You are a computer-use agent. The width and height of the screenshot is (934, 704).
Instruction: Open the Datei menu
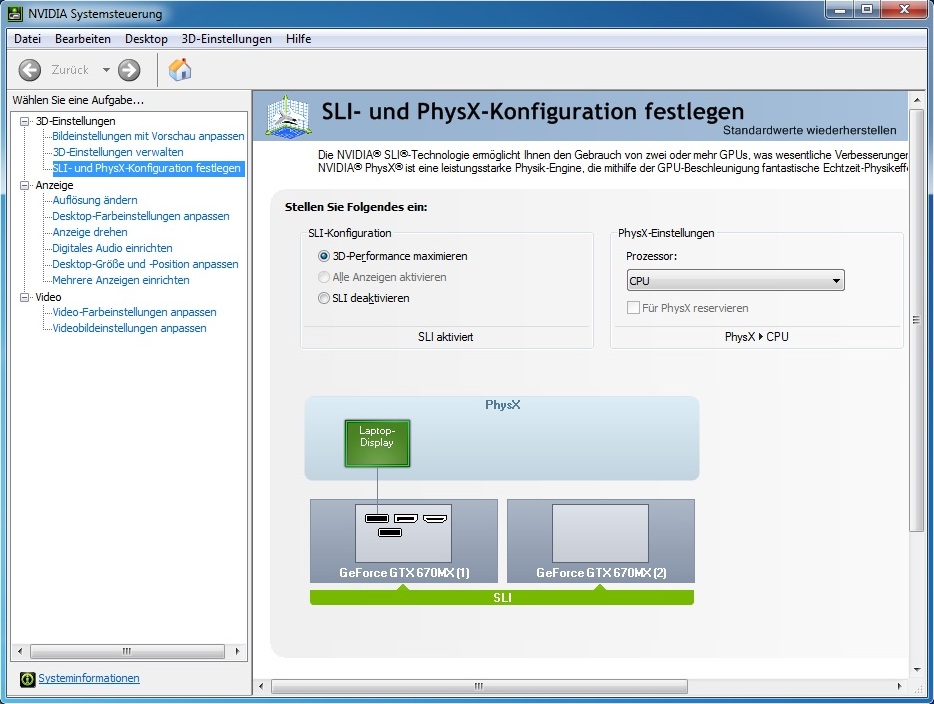point(27,39)
